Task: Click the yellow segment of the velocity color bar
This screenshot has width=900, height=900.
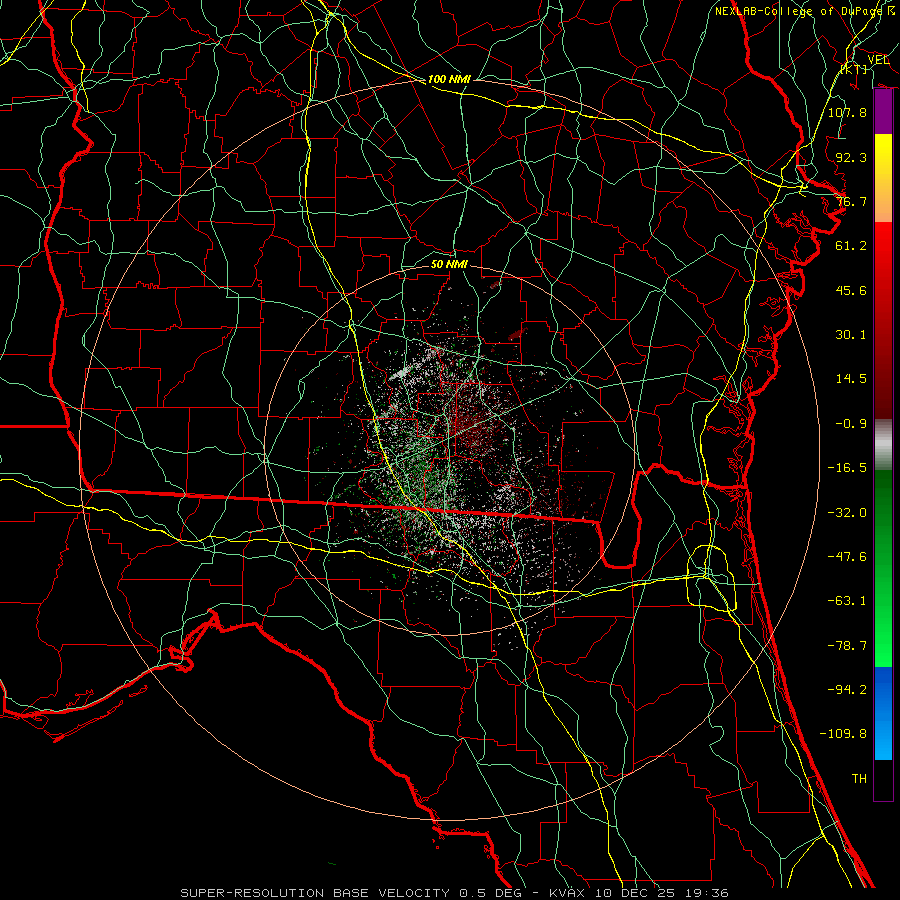Action: coord(883,178)
